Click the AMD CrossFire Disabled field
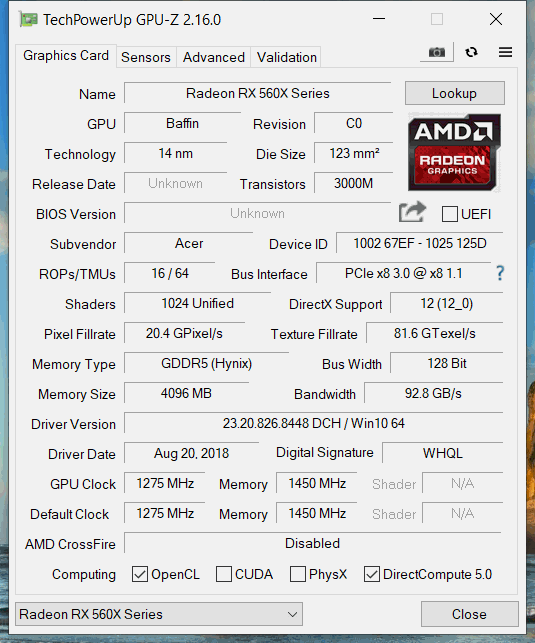 [x=313, y=543]
